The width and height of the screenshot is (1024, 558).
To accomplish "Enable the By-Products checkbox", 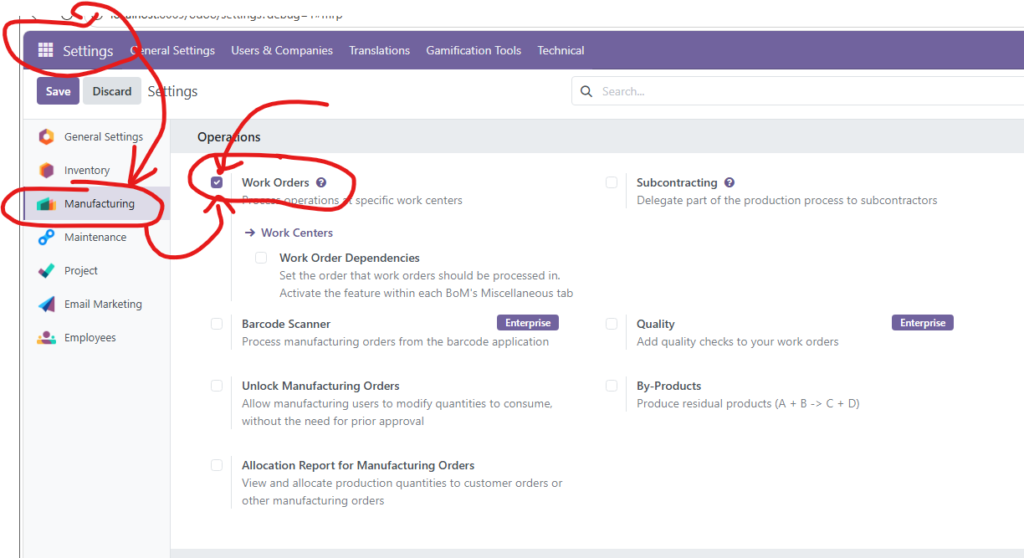I will tap(611, 386).
